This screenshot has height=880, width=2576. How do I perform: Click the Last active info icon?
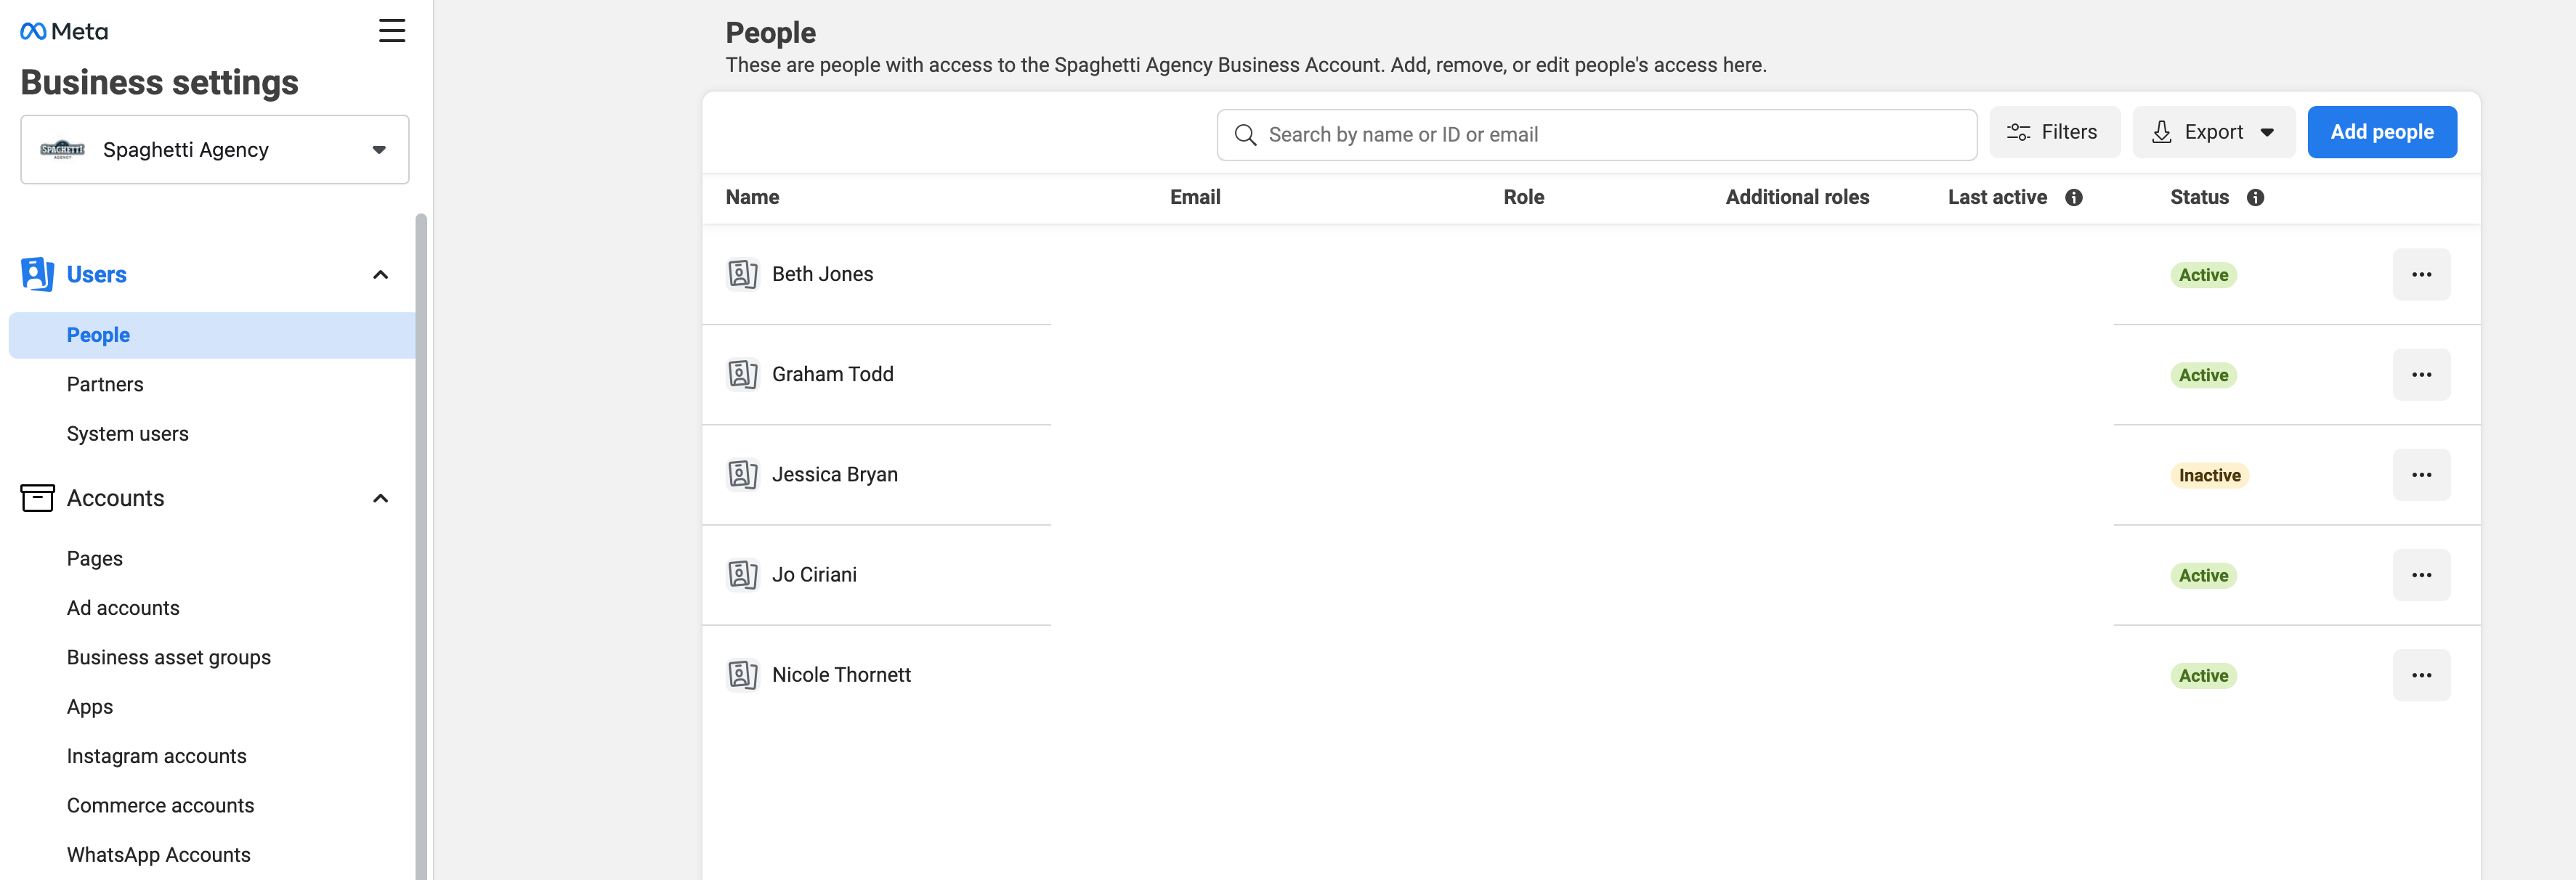coord(2074,197)
